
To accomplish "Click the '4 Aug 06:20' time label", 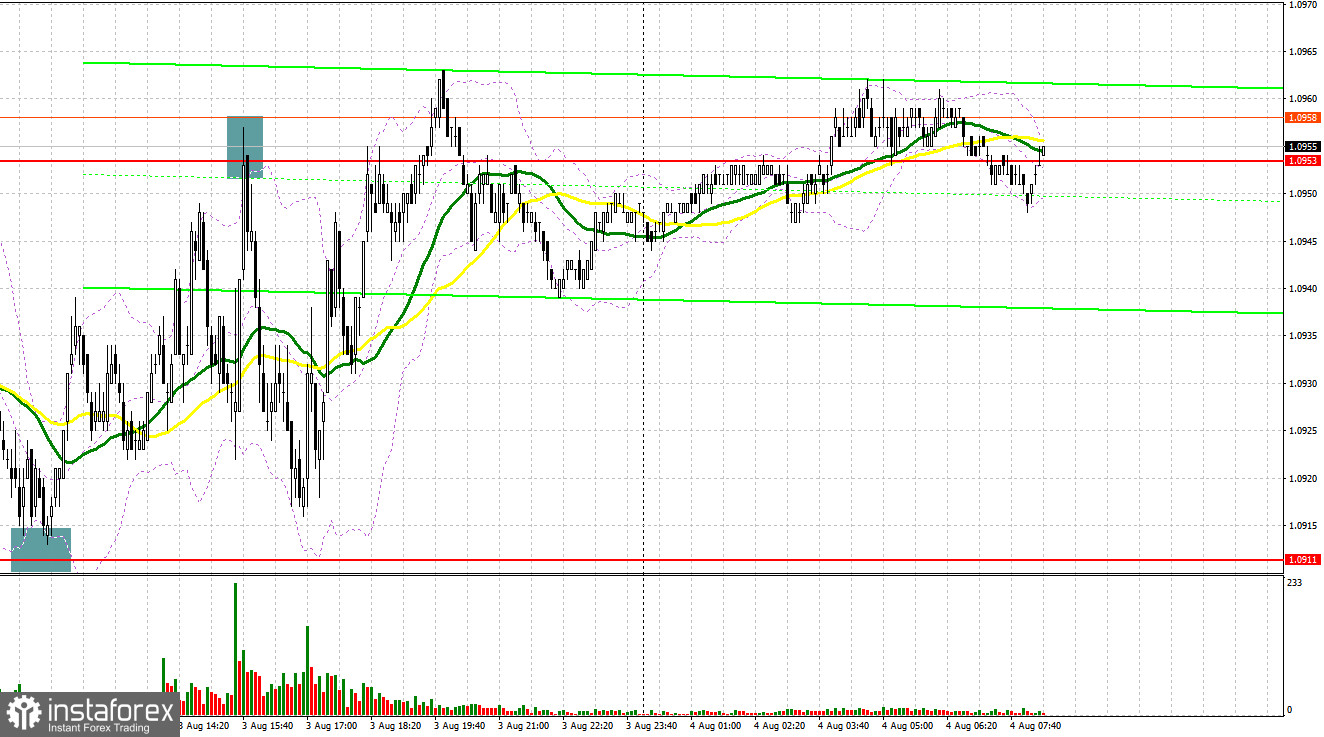I will tap(972, 724).
